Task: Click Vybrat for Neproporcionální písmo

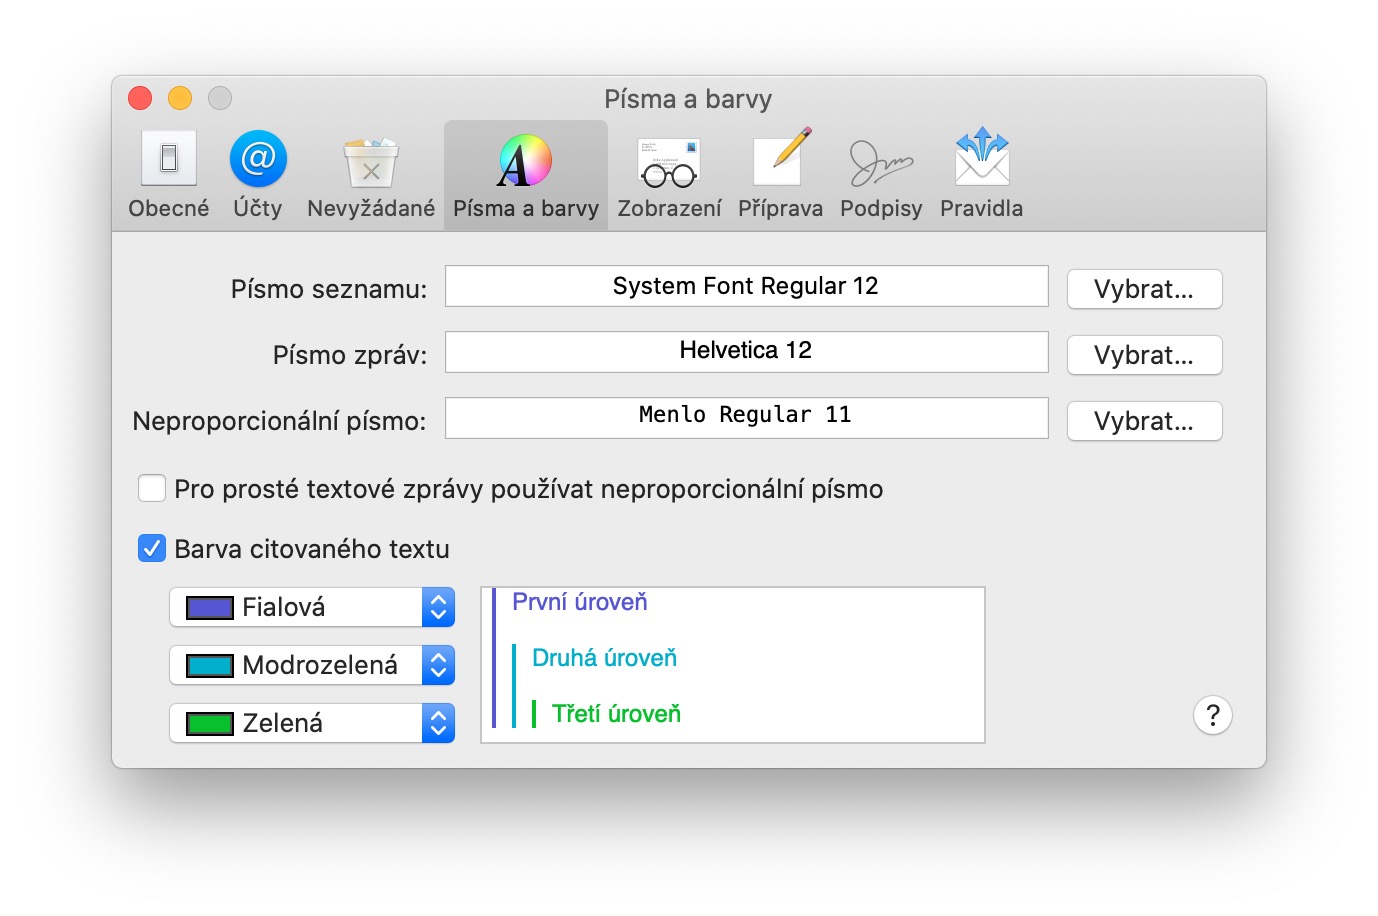Action: point(1144,421)
